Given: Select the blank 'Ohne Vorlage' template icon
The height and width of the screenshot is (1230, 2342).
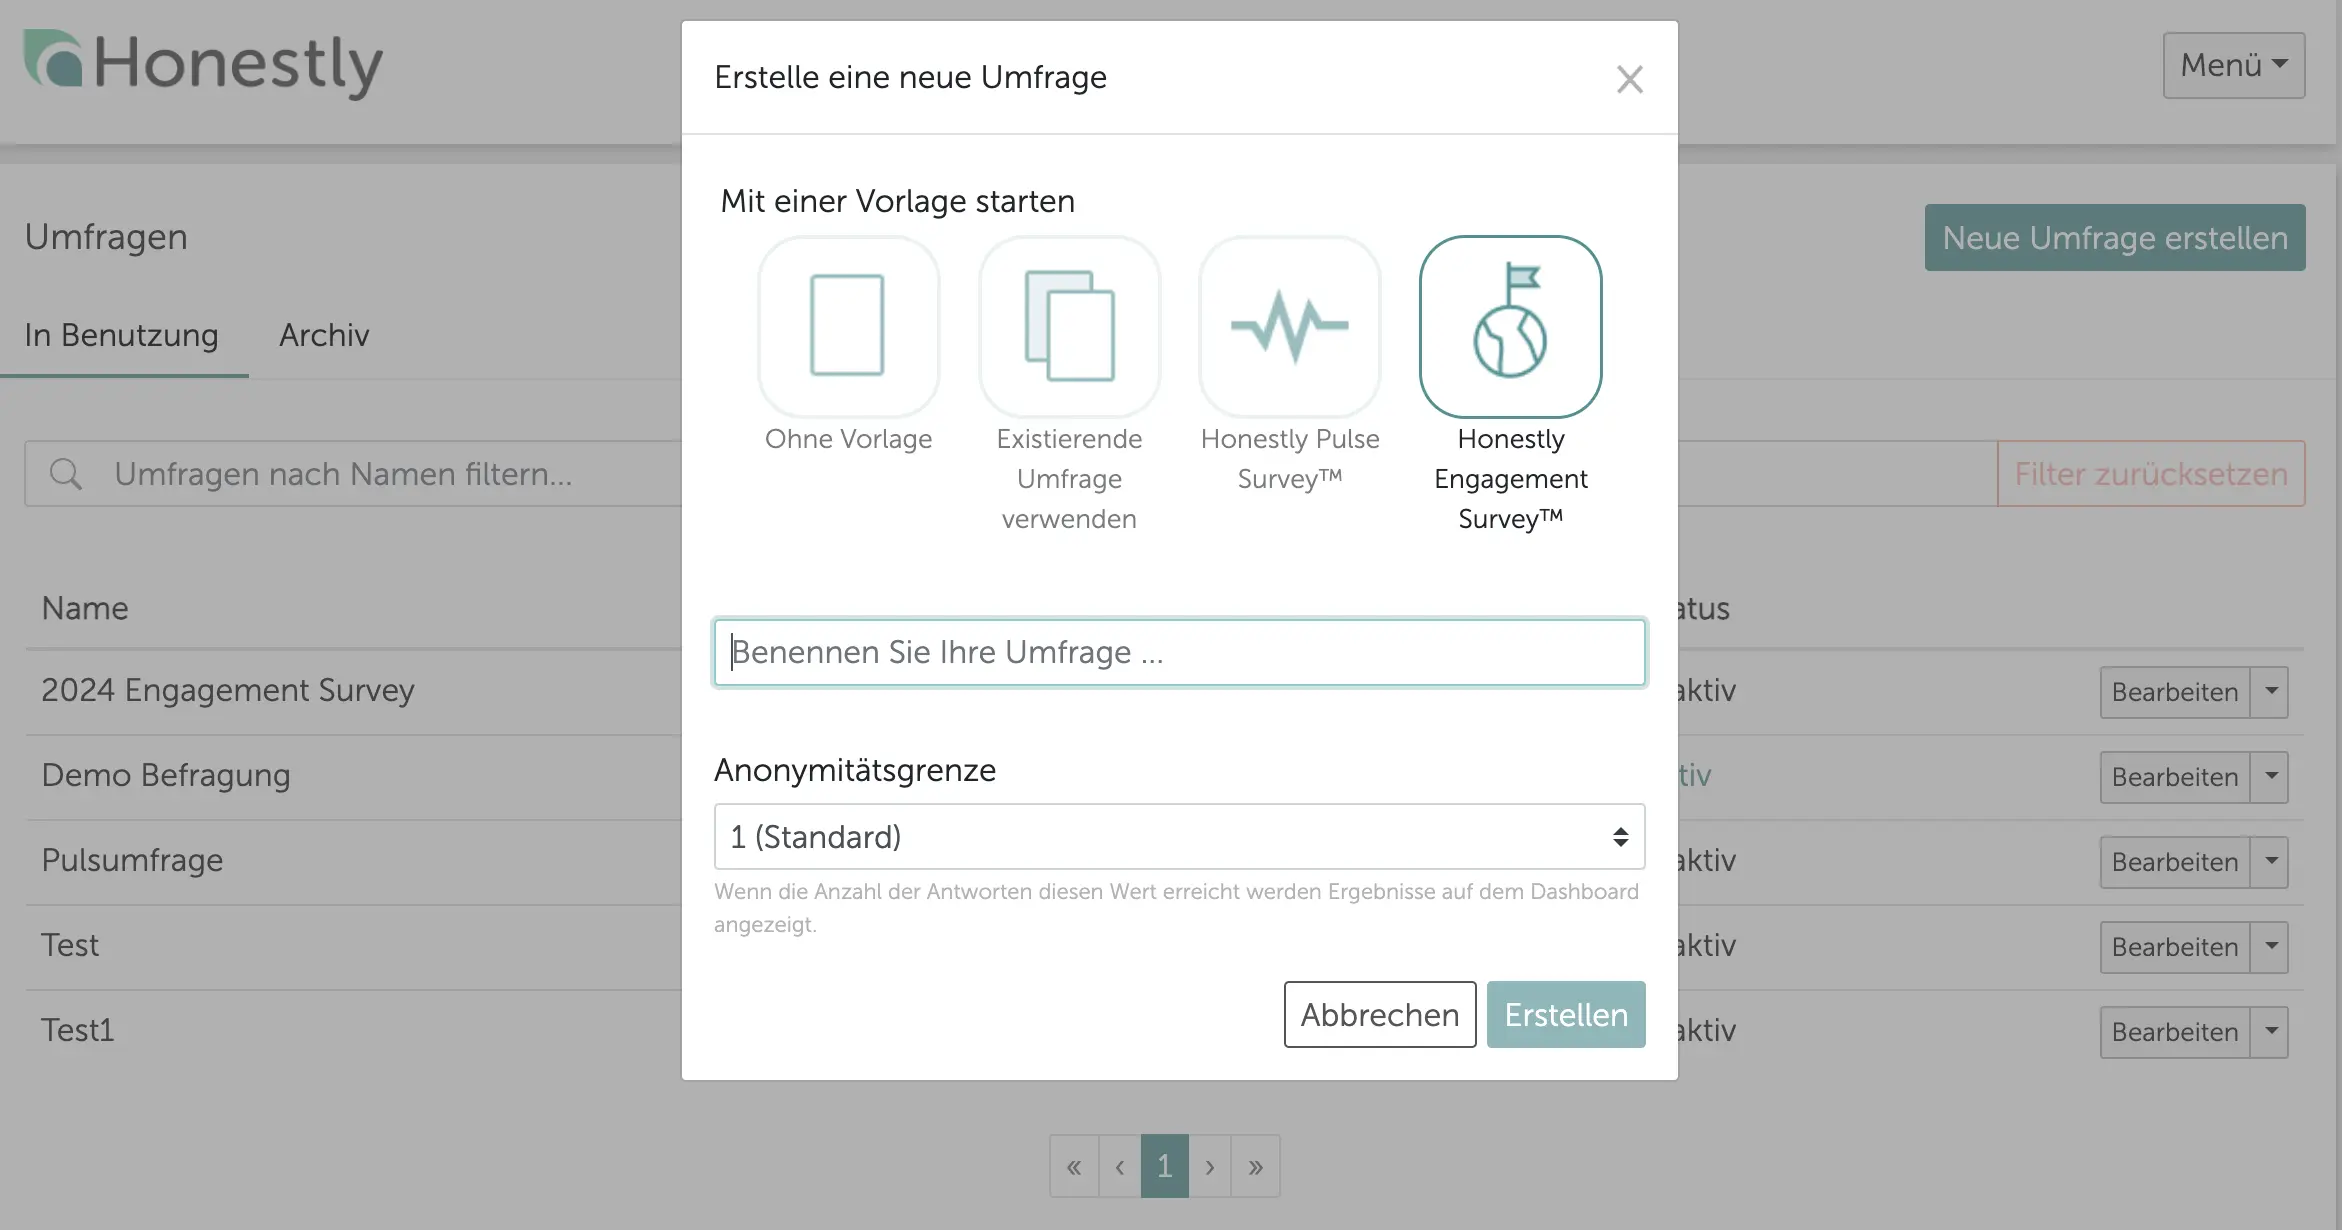Looking at the screenshot, I should coord(848,326).
